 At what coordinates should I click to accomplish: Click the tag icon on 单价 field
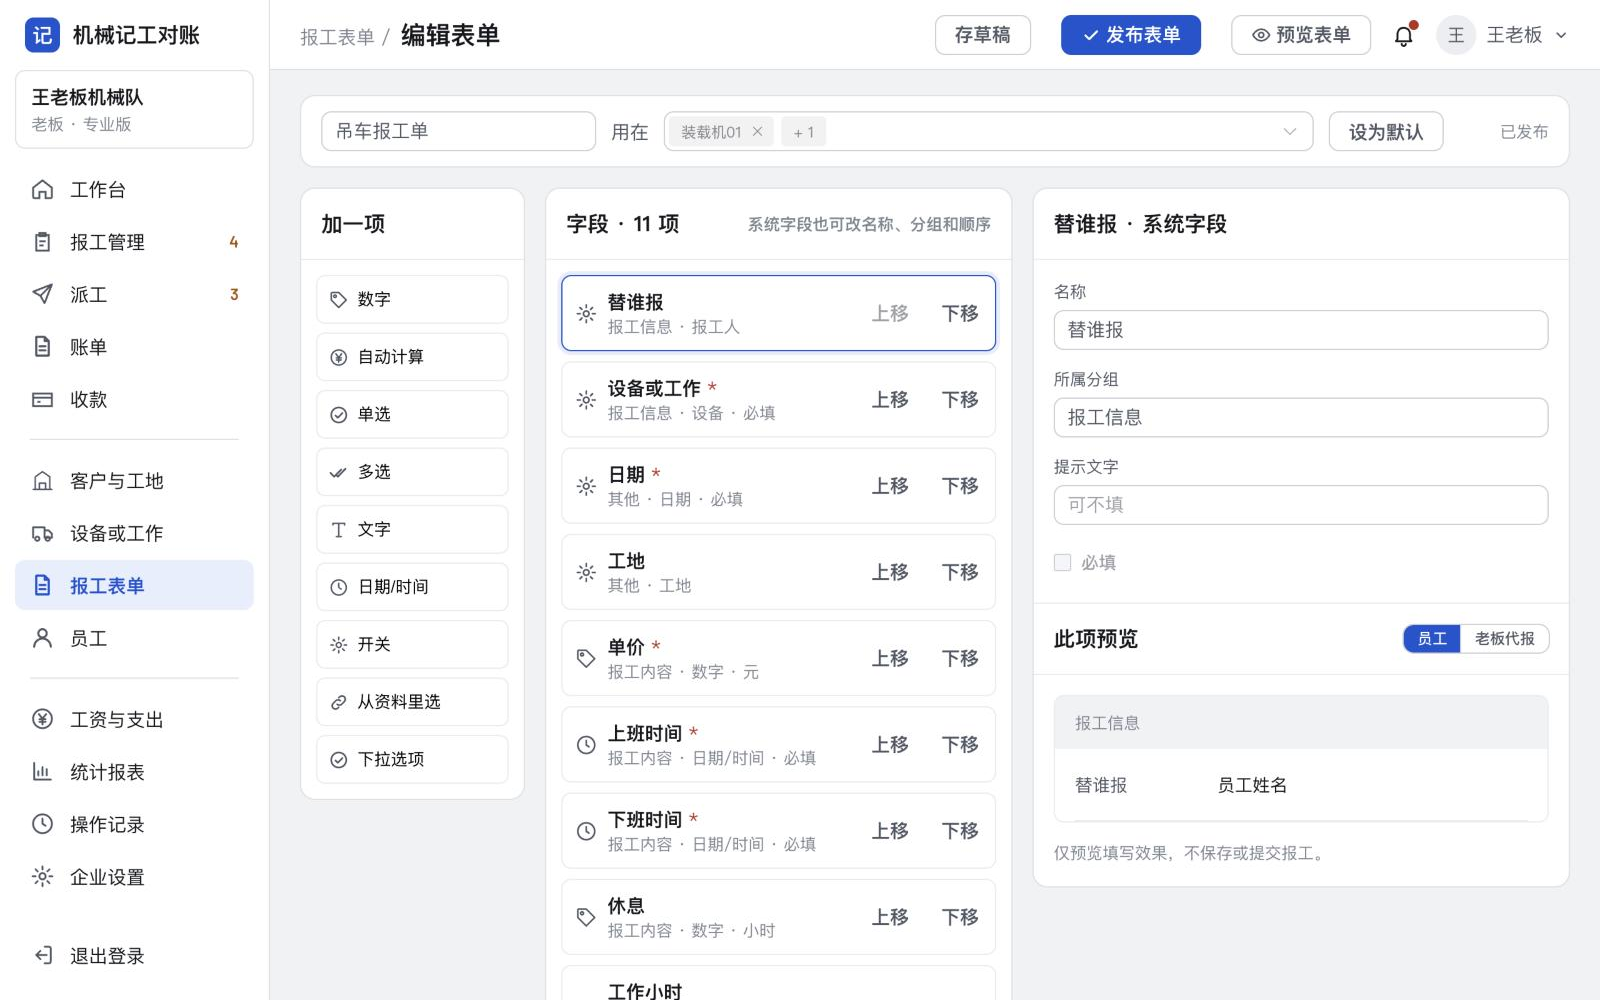(x=586, y=658)
